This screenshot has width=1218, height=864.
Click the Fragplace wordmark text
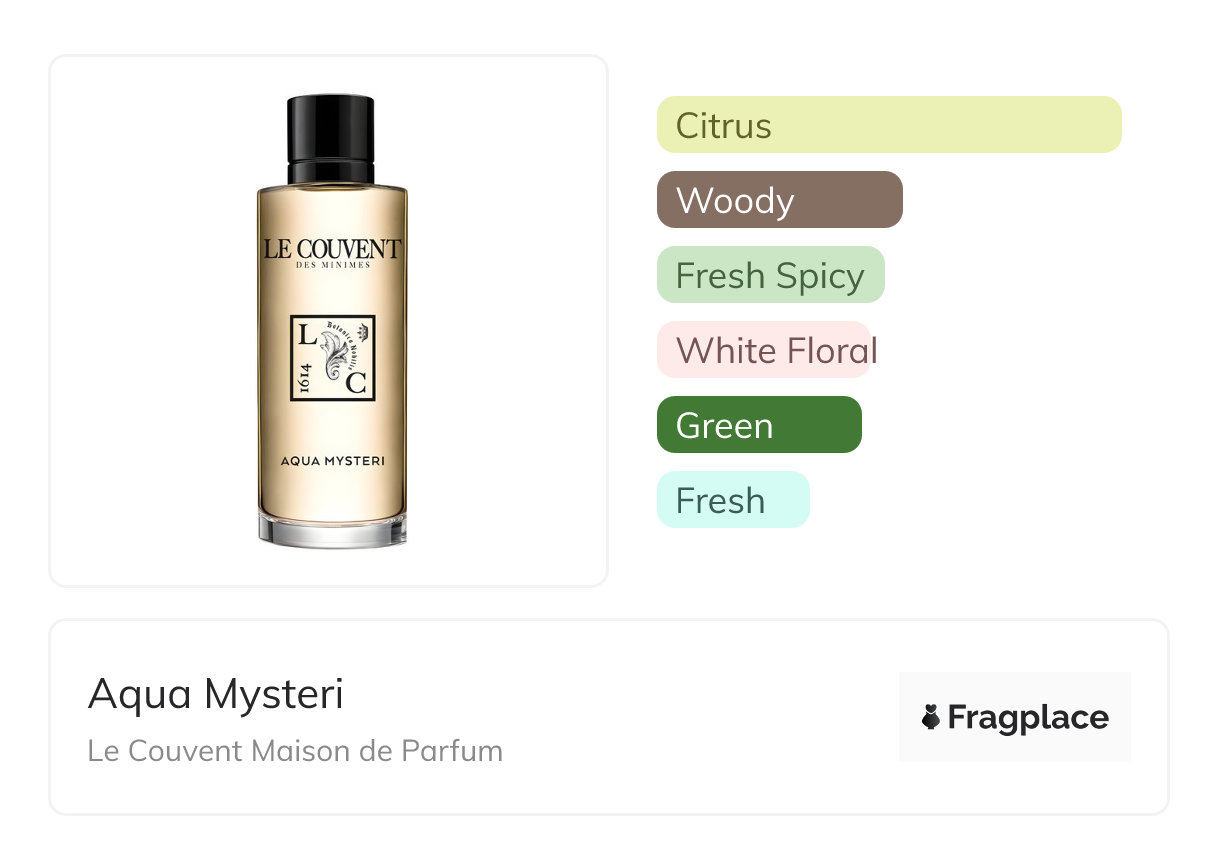click(x=1028, y=718)
